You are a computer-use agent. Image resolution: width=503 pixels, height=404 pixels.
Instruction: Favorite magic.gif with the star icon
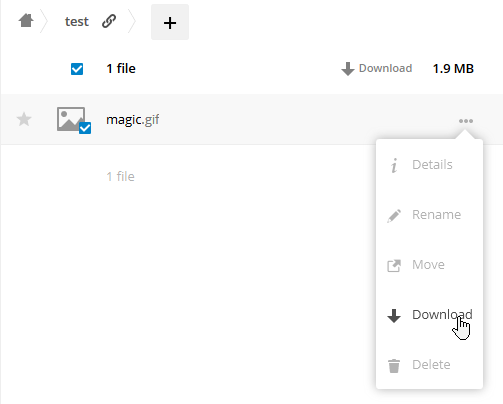[x=24, y=119]
